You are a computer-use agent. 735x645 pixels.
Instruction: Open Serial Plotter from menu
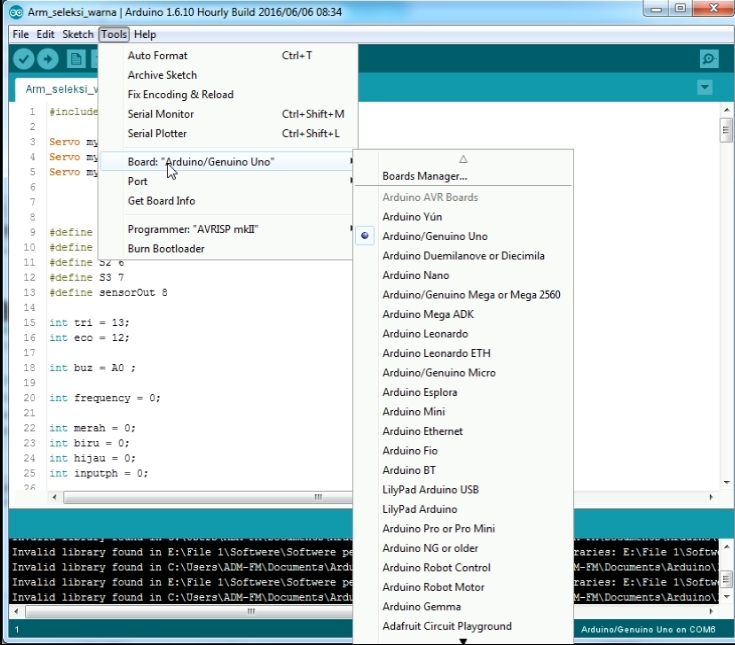[x=228, y=134]
